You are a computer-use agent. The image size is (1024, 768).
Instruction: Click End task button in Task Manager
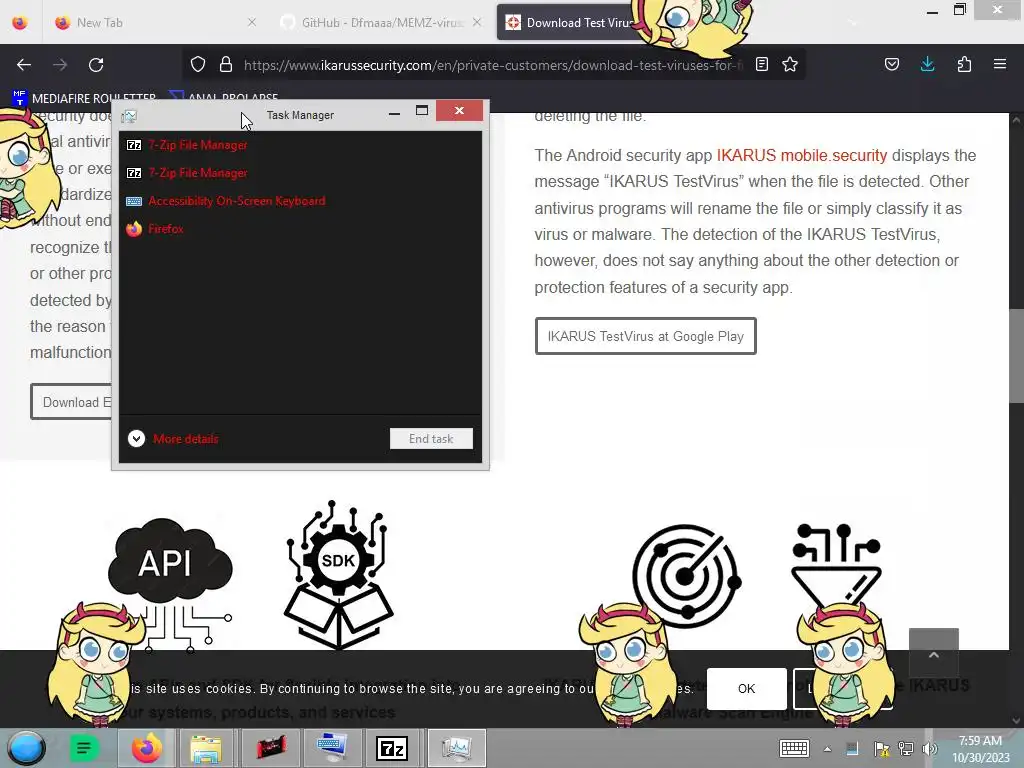click(431, 439)
